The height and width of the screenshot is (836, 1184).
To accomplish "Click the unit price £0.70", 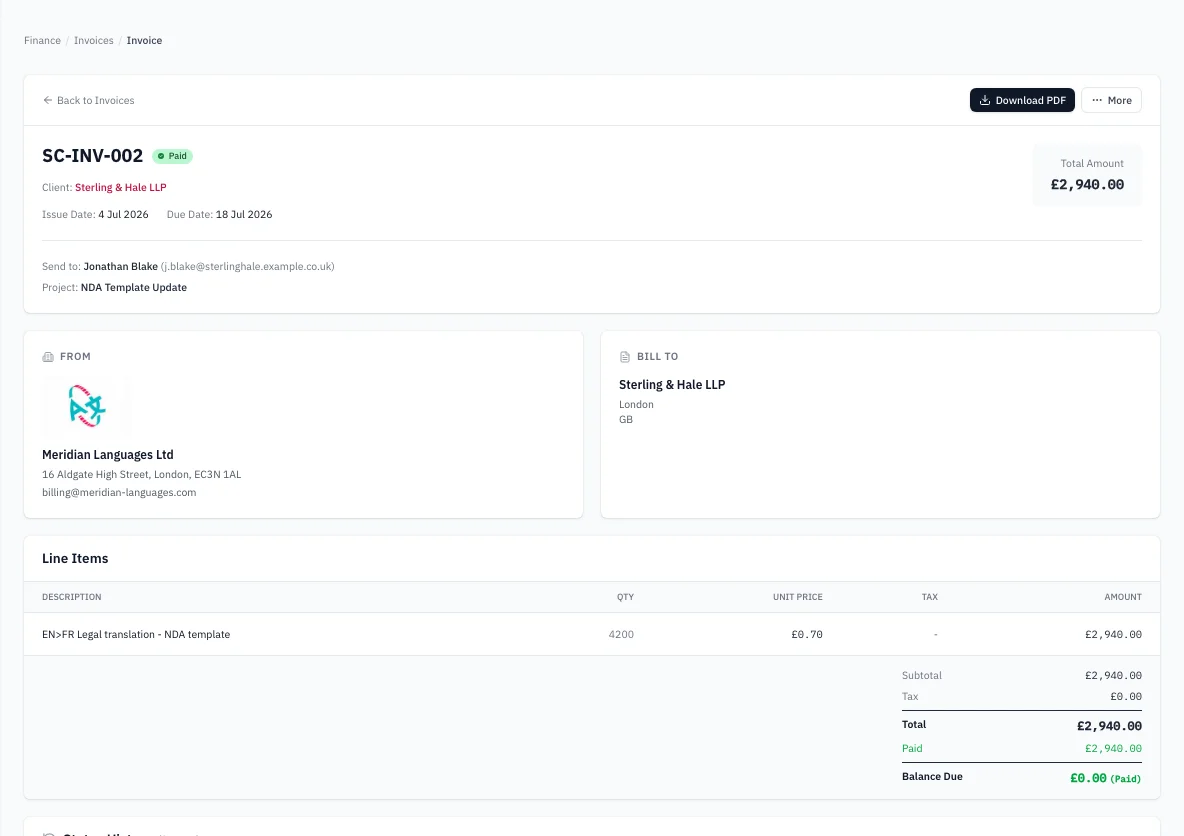I will [x=807, y=634].
